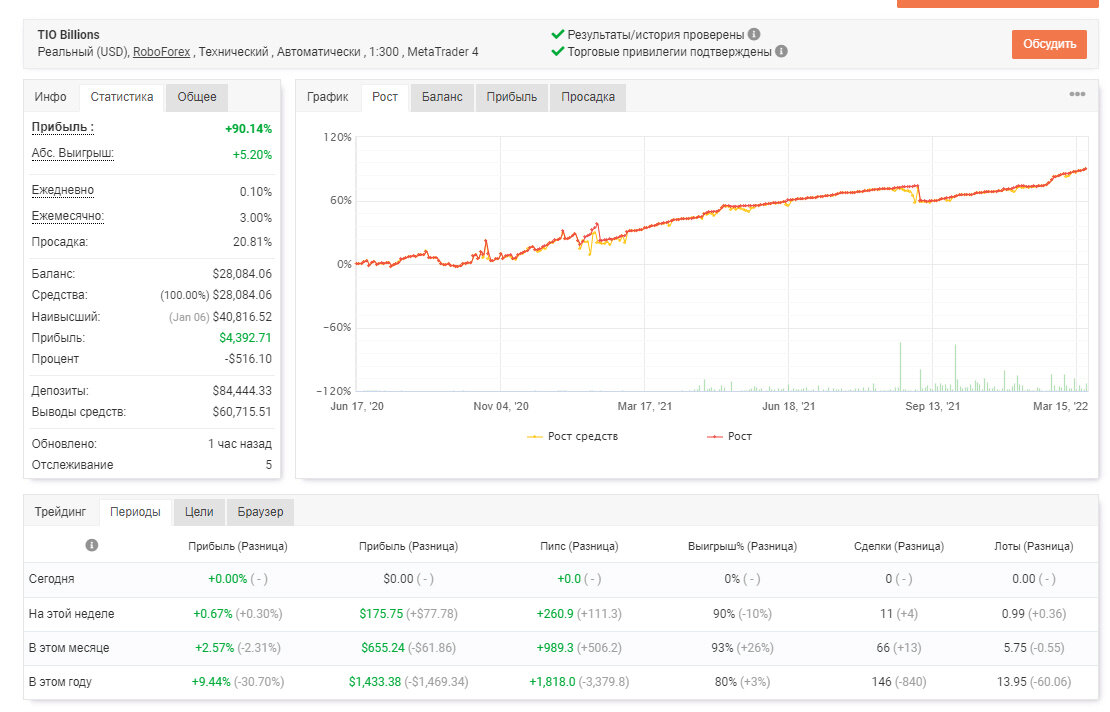This screenshot has height=712, width=1110.
Task: Click the В этом году row label
Action: point(60,682)
